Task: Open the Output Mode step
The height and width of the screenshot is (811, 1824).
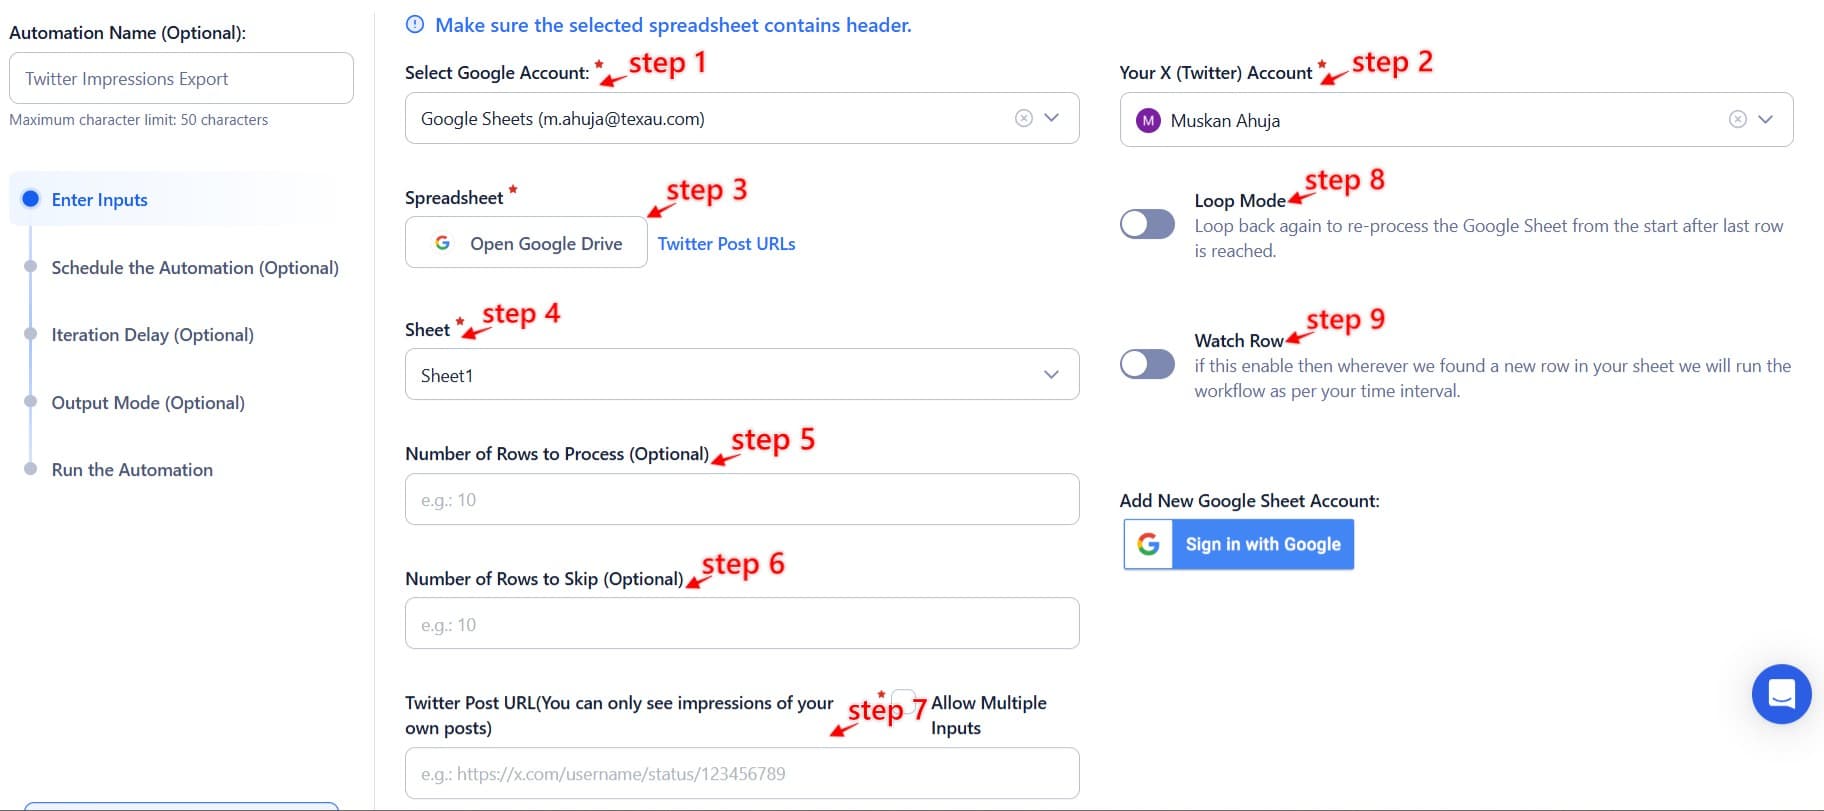Action: click(148, 402)
